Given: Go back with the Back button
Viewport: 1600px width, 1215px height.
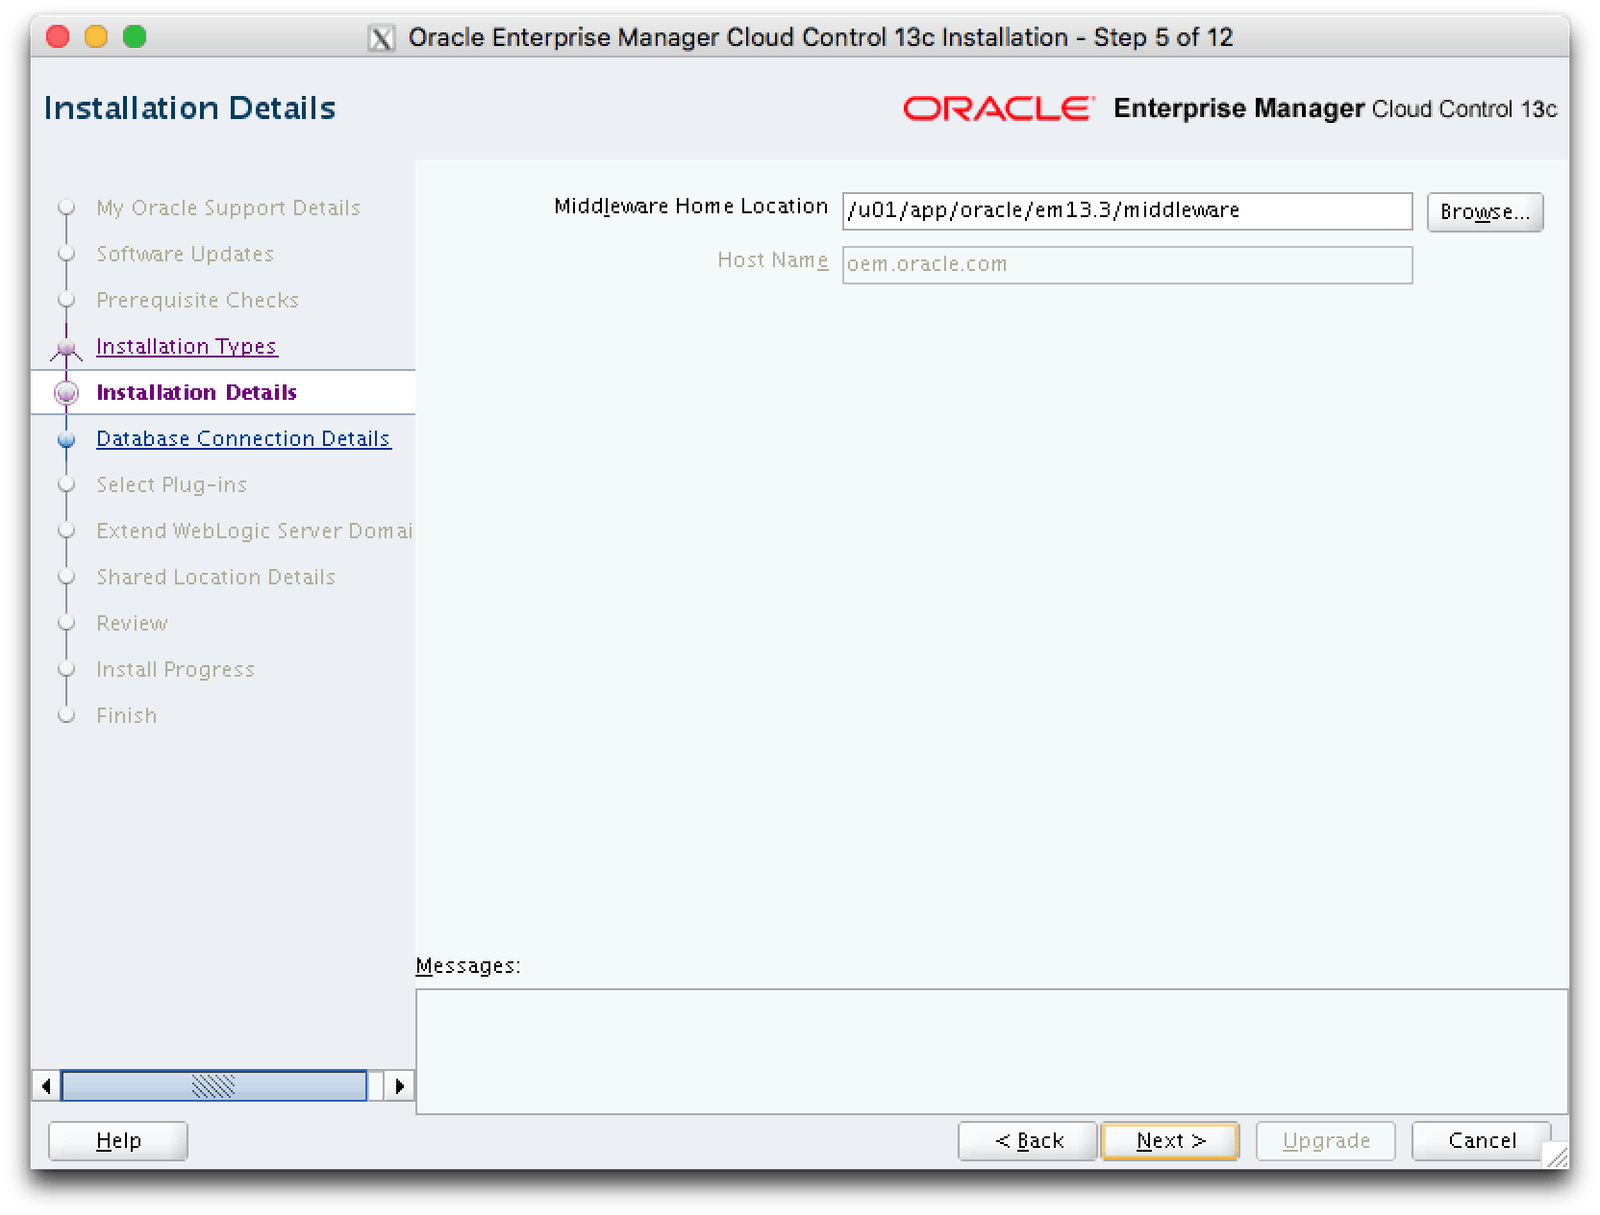Looking at the screenshot, I should click(x=1028, y=1141).
